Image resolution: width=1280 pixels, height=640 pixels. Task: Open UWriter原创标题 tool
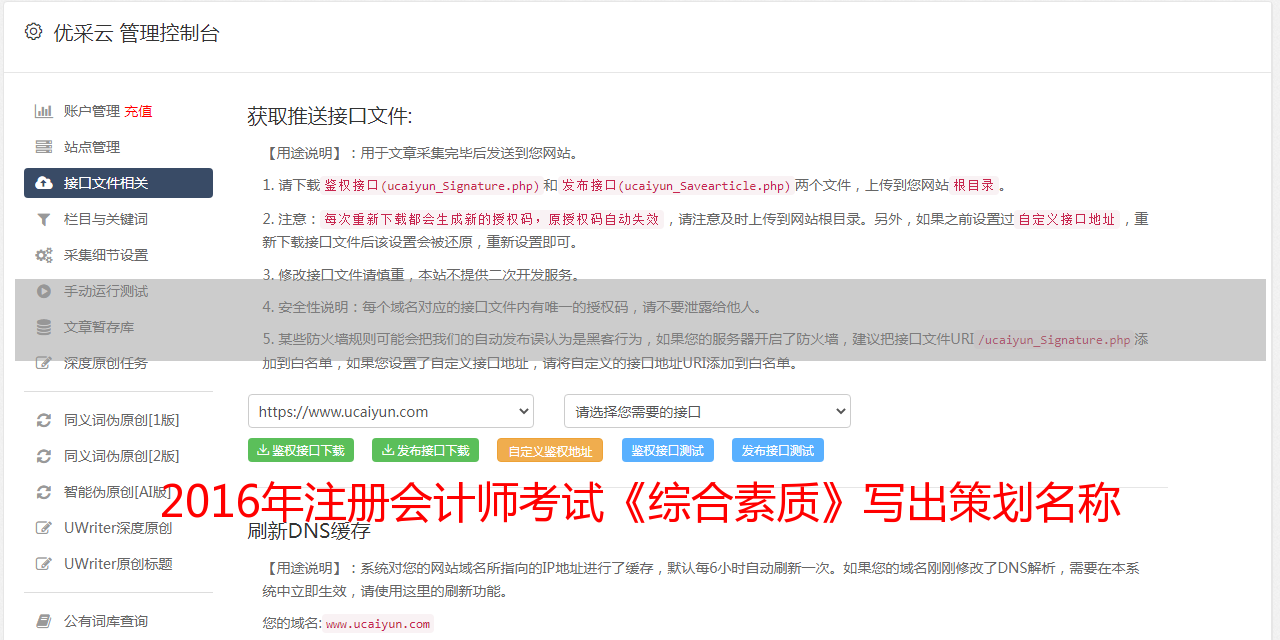pyautogui.click(x=118, y=564)
